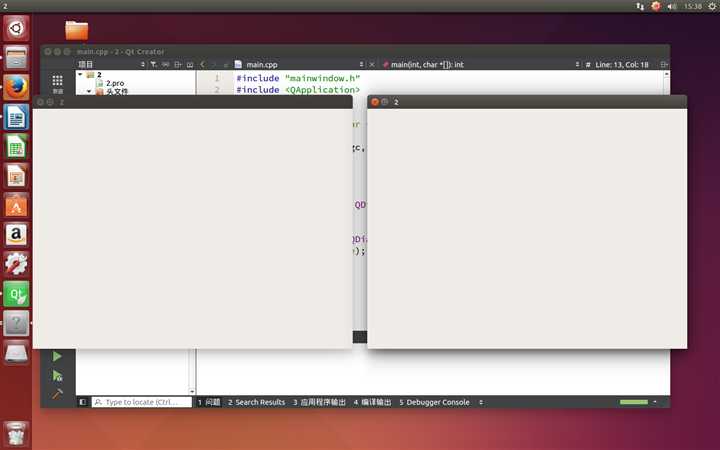Click the Run button in Qt Creator
The image size is (720, 450).
(57, 356)
